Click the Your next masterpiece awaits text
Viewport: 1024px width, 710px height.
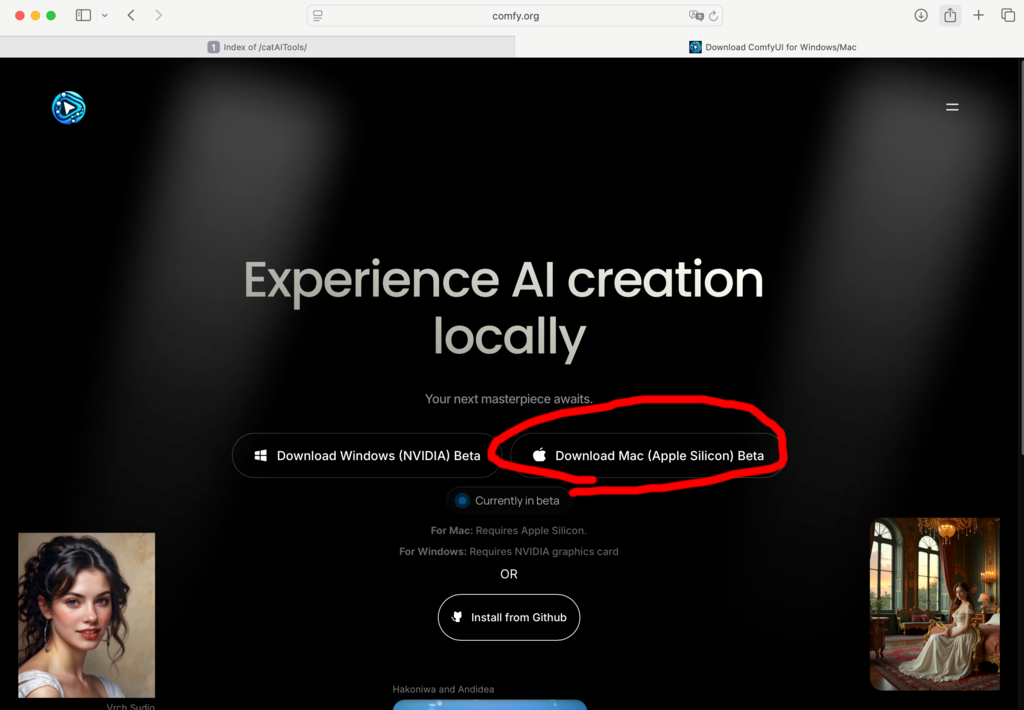(509, 399)
